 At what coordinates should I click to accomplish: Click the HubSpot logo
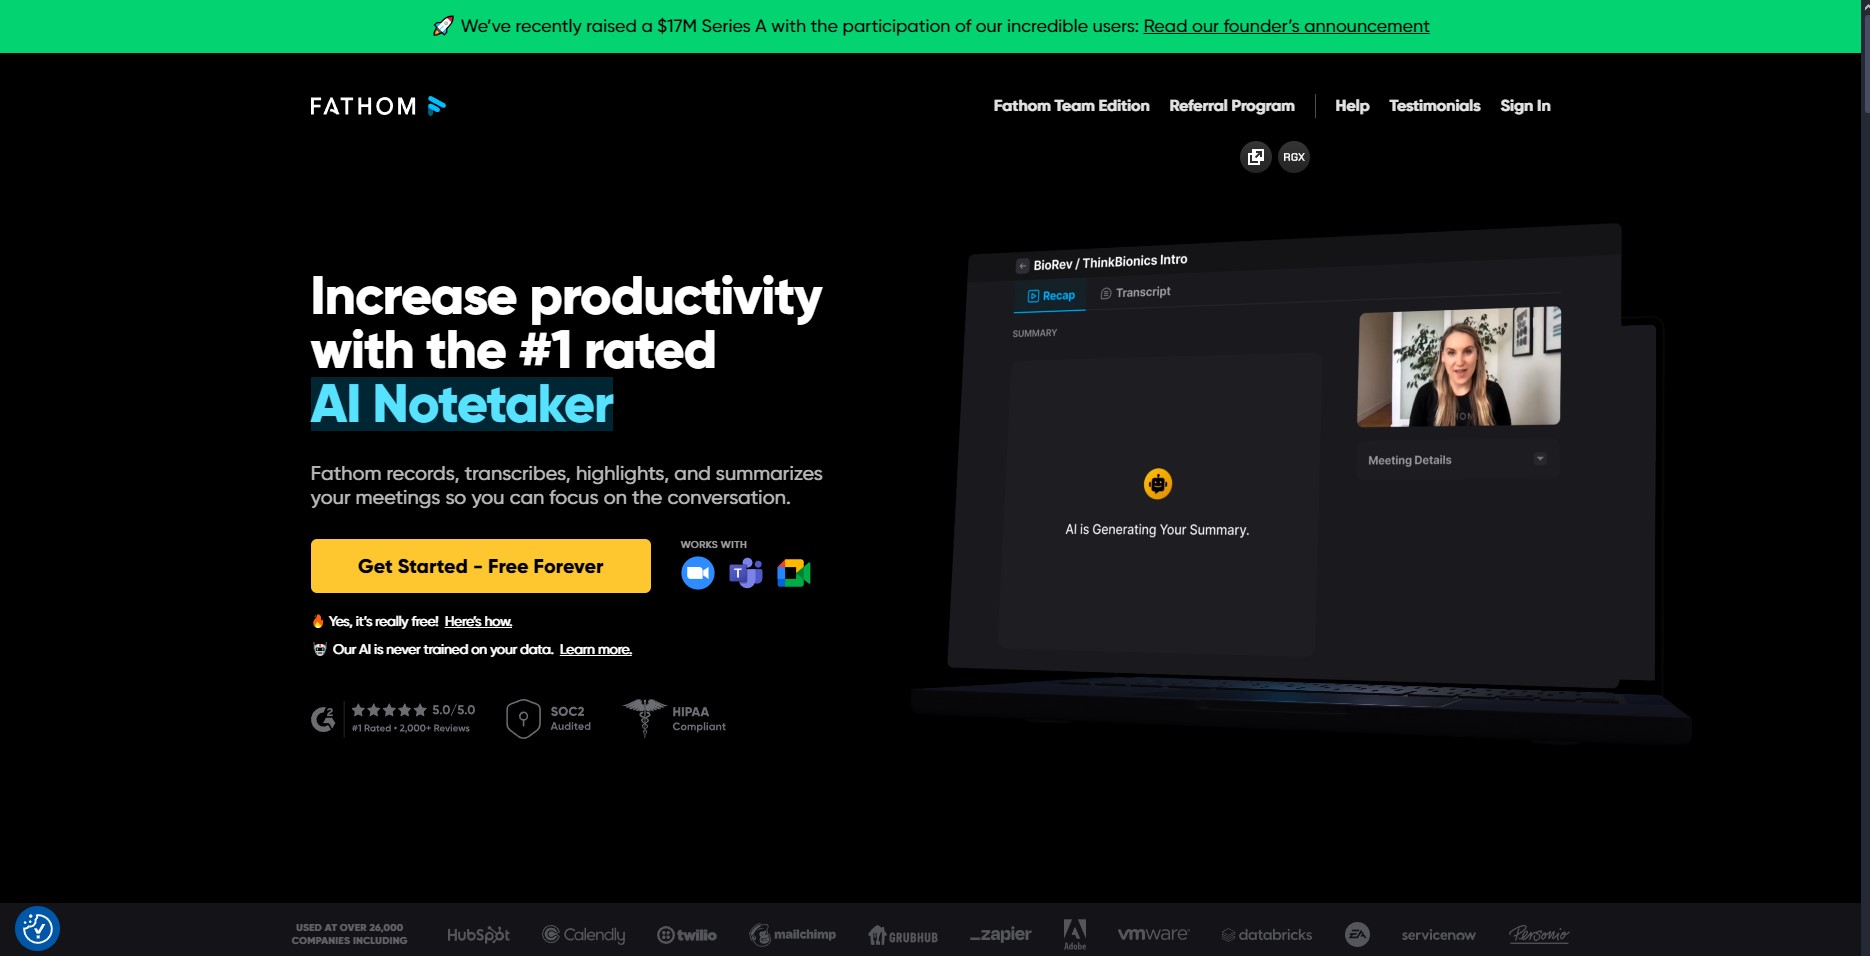478,935
